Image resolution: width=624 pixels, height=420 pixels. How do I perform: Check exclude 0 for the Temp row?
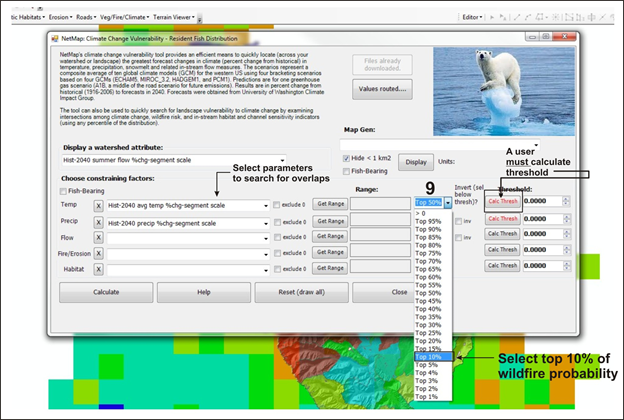click(x=277, y=204)
